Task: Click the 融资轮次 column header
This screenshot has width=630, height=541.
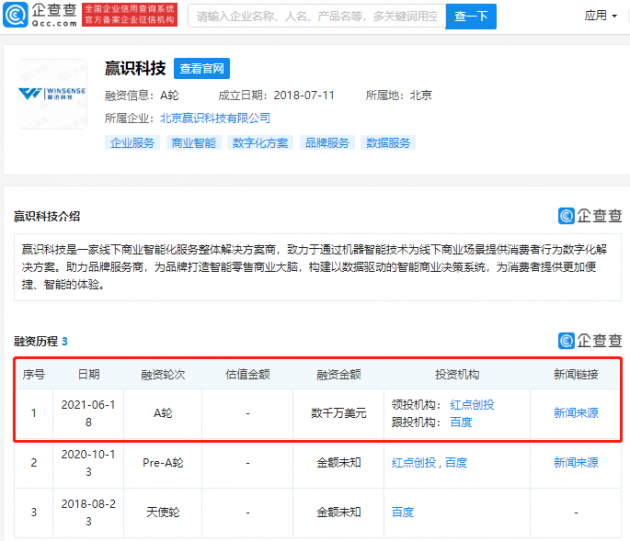Action: click(163, 375)
